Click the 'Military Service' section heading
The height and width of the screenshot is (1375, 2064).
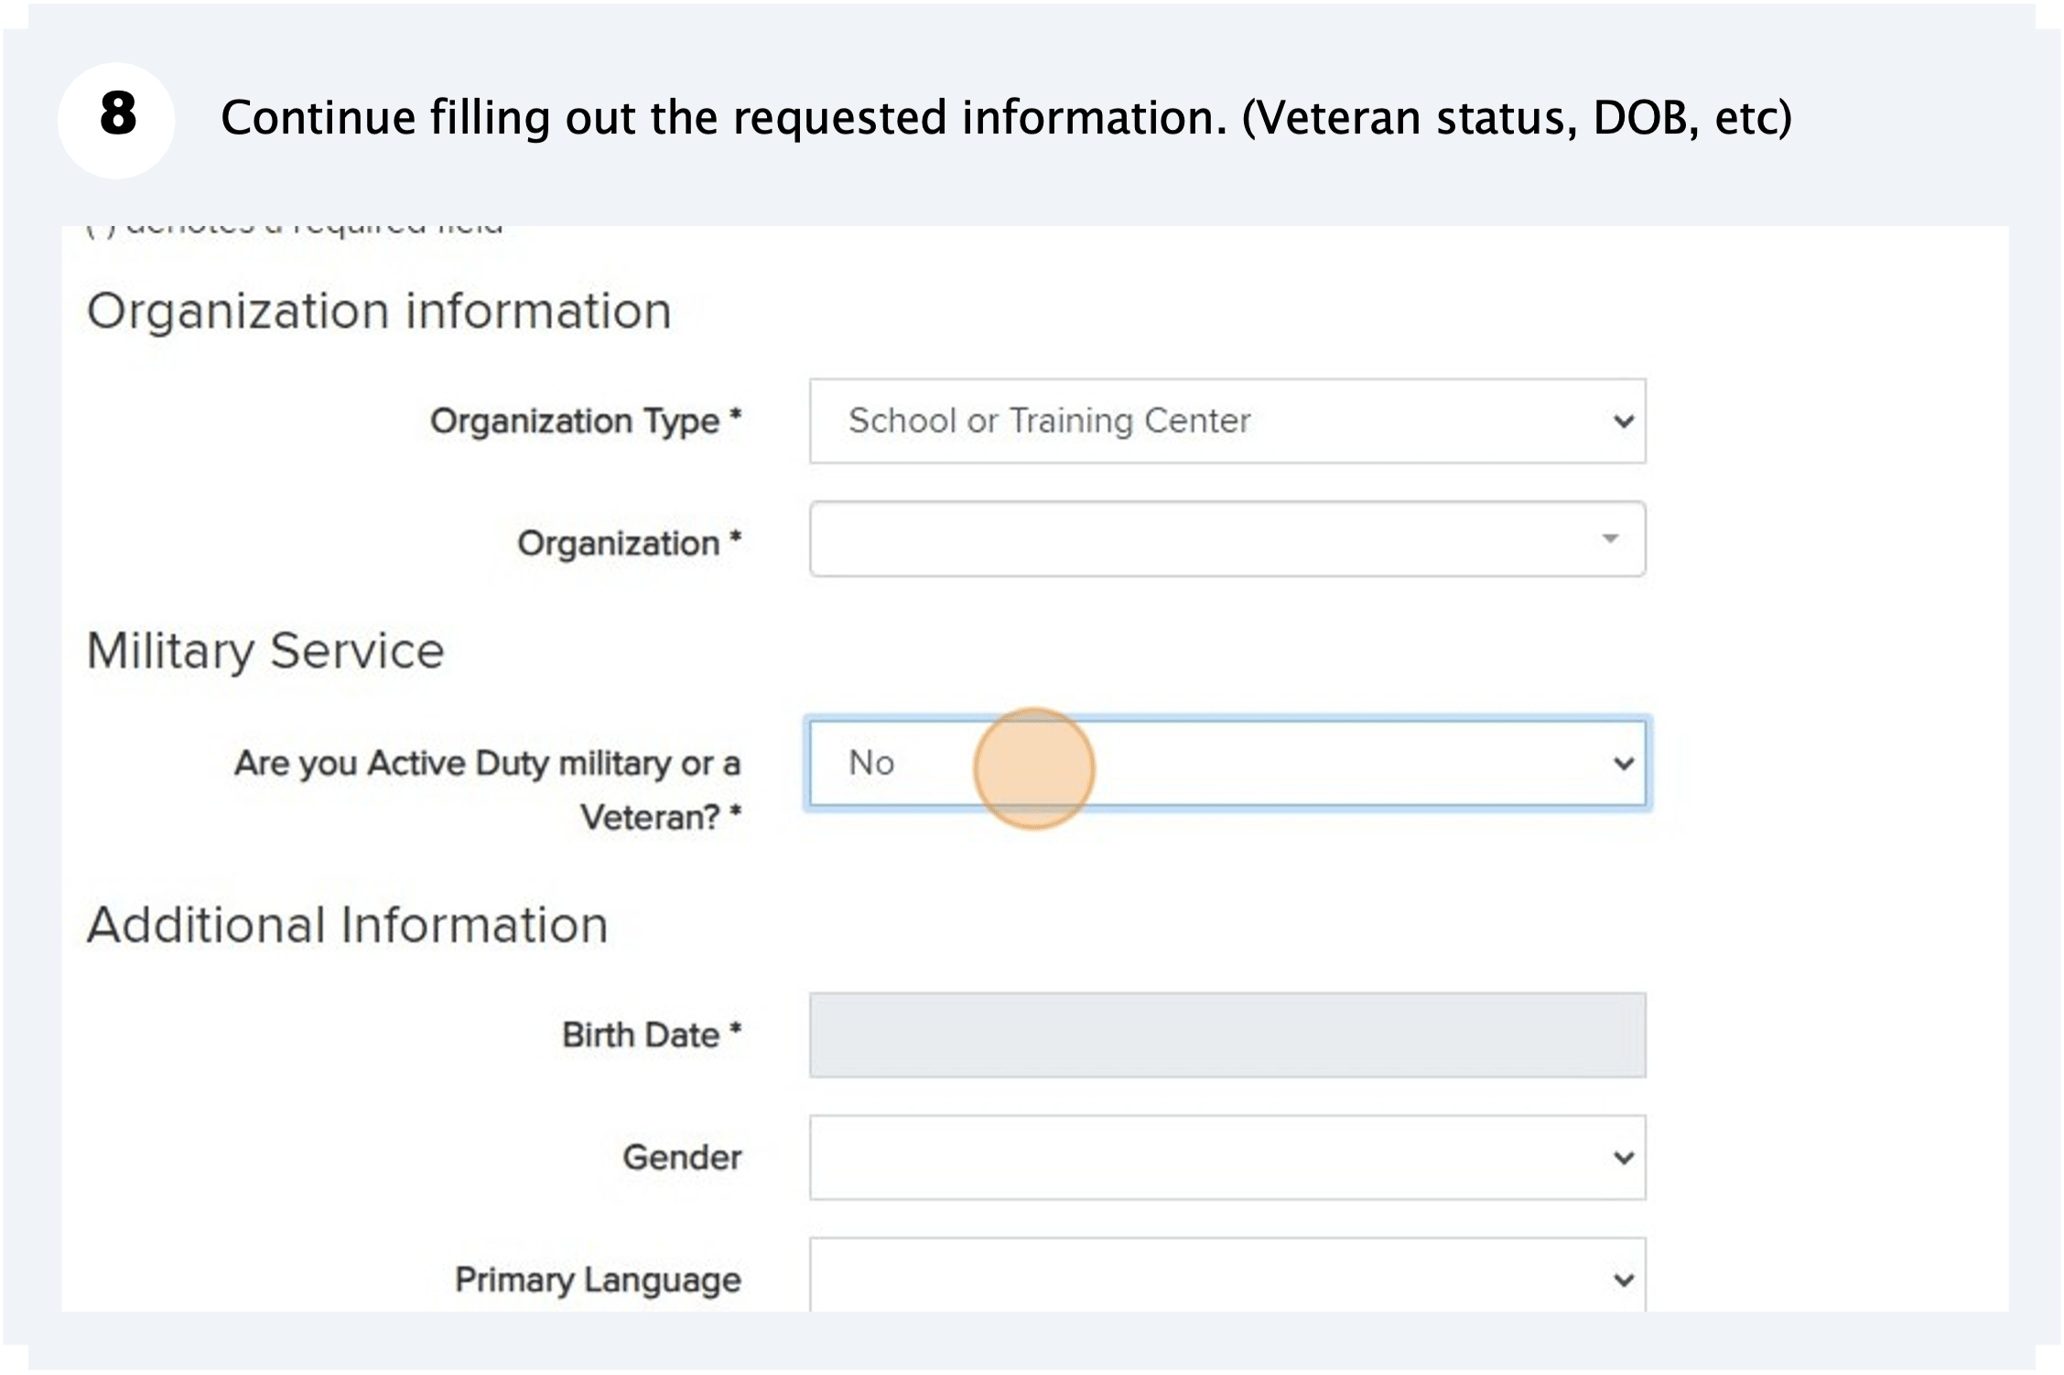pos(266,650)
